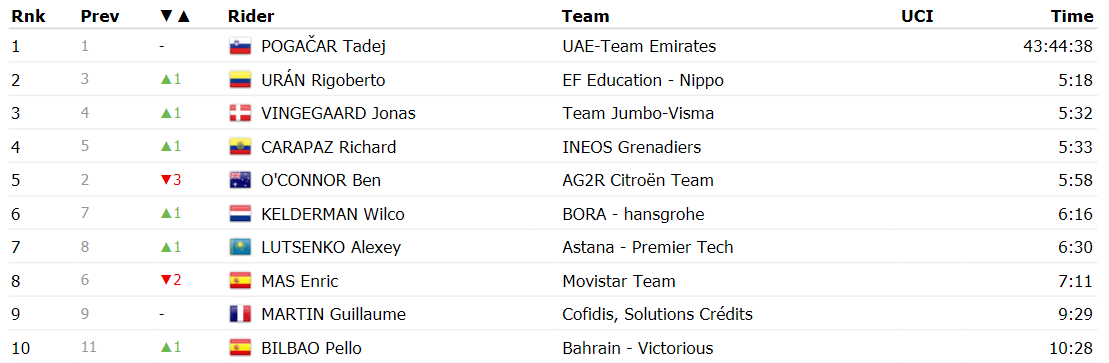Open UAE-Team Emirates team page

(639, 47)
